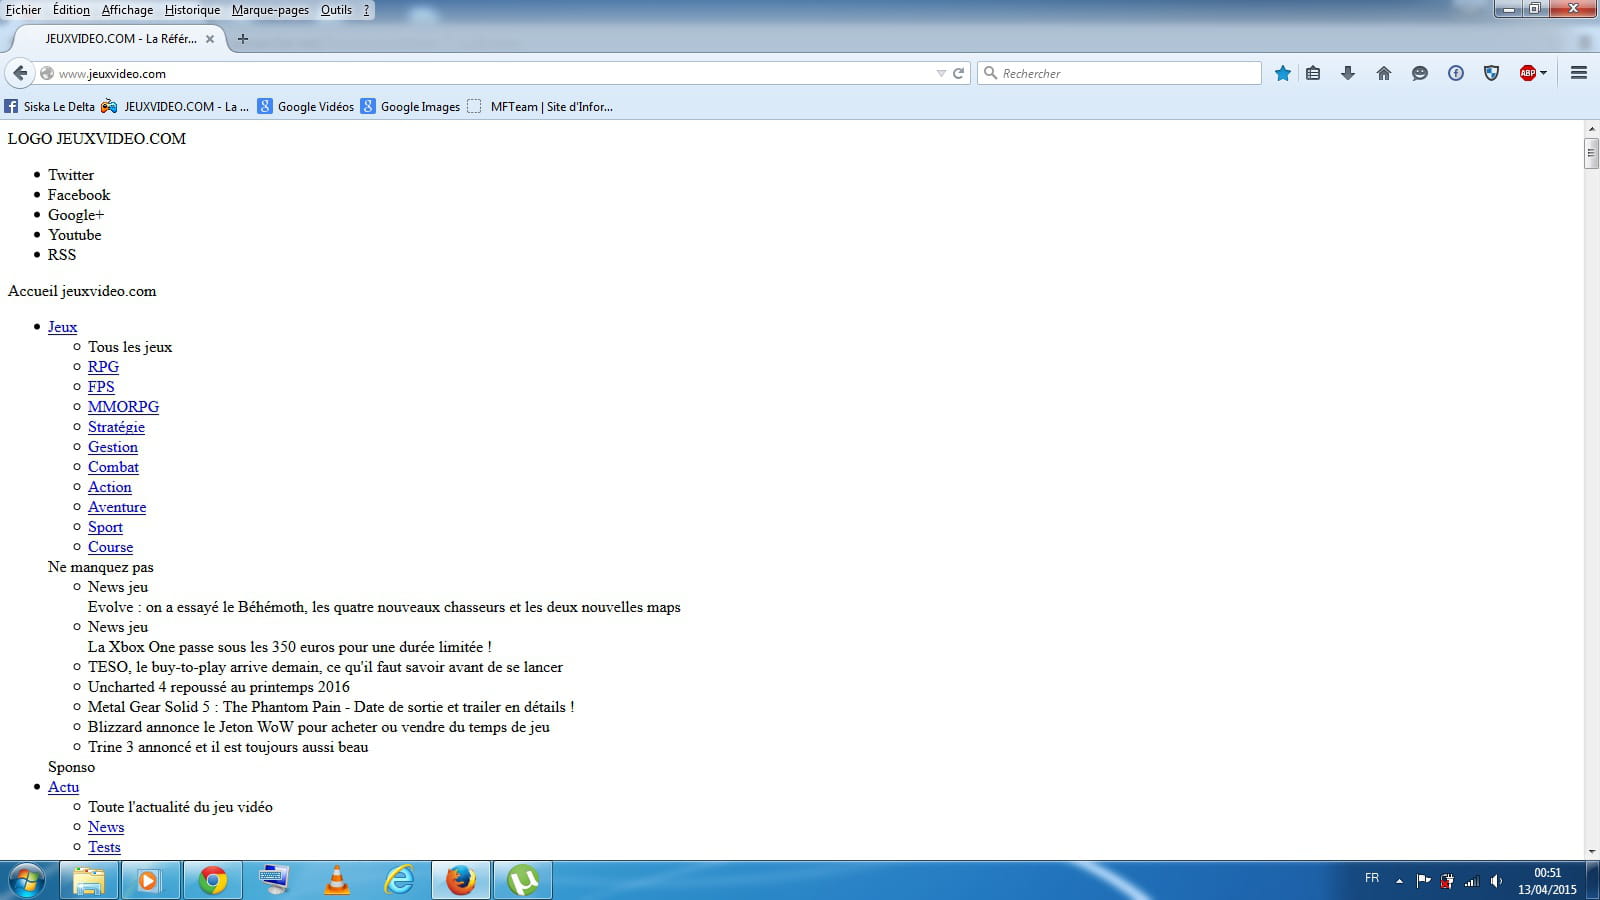Click the volume speaker tray icon
This screenshot has width=1600, height=900.
point(1496,881)
